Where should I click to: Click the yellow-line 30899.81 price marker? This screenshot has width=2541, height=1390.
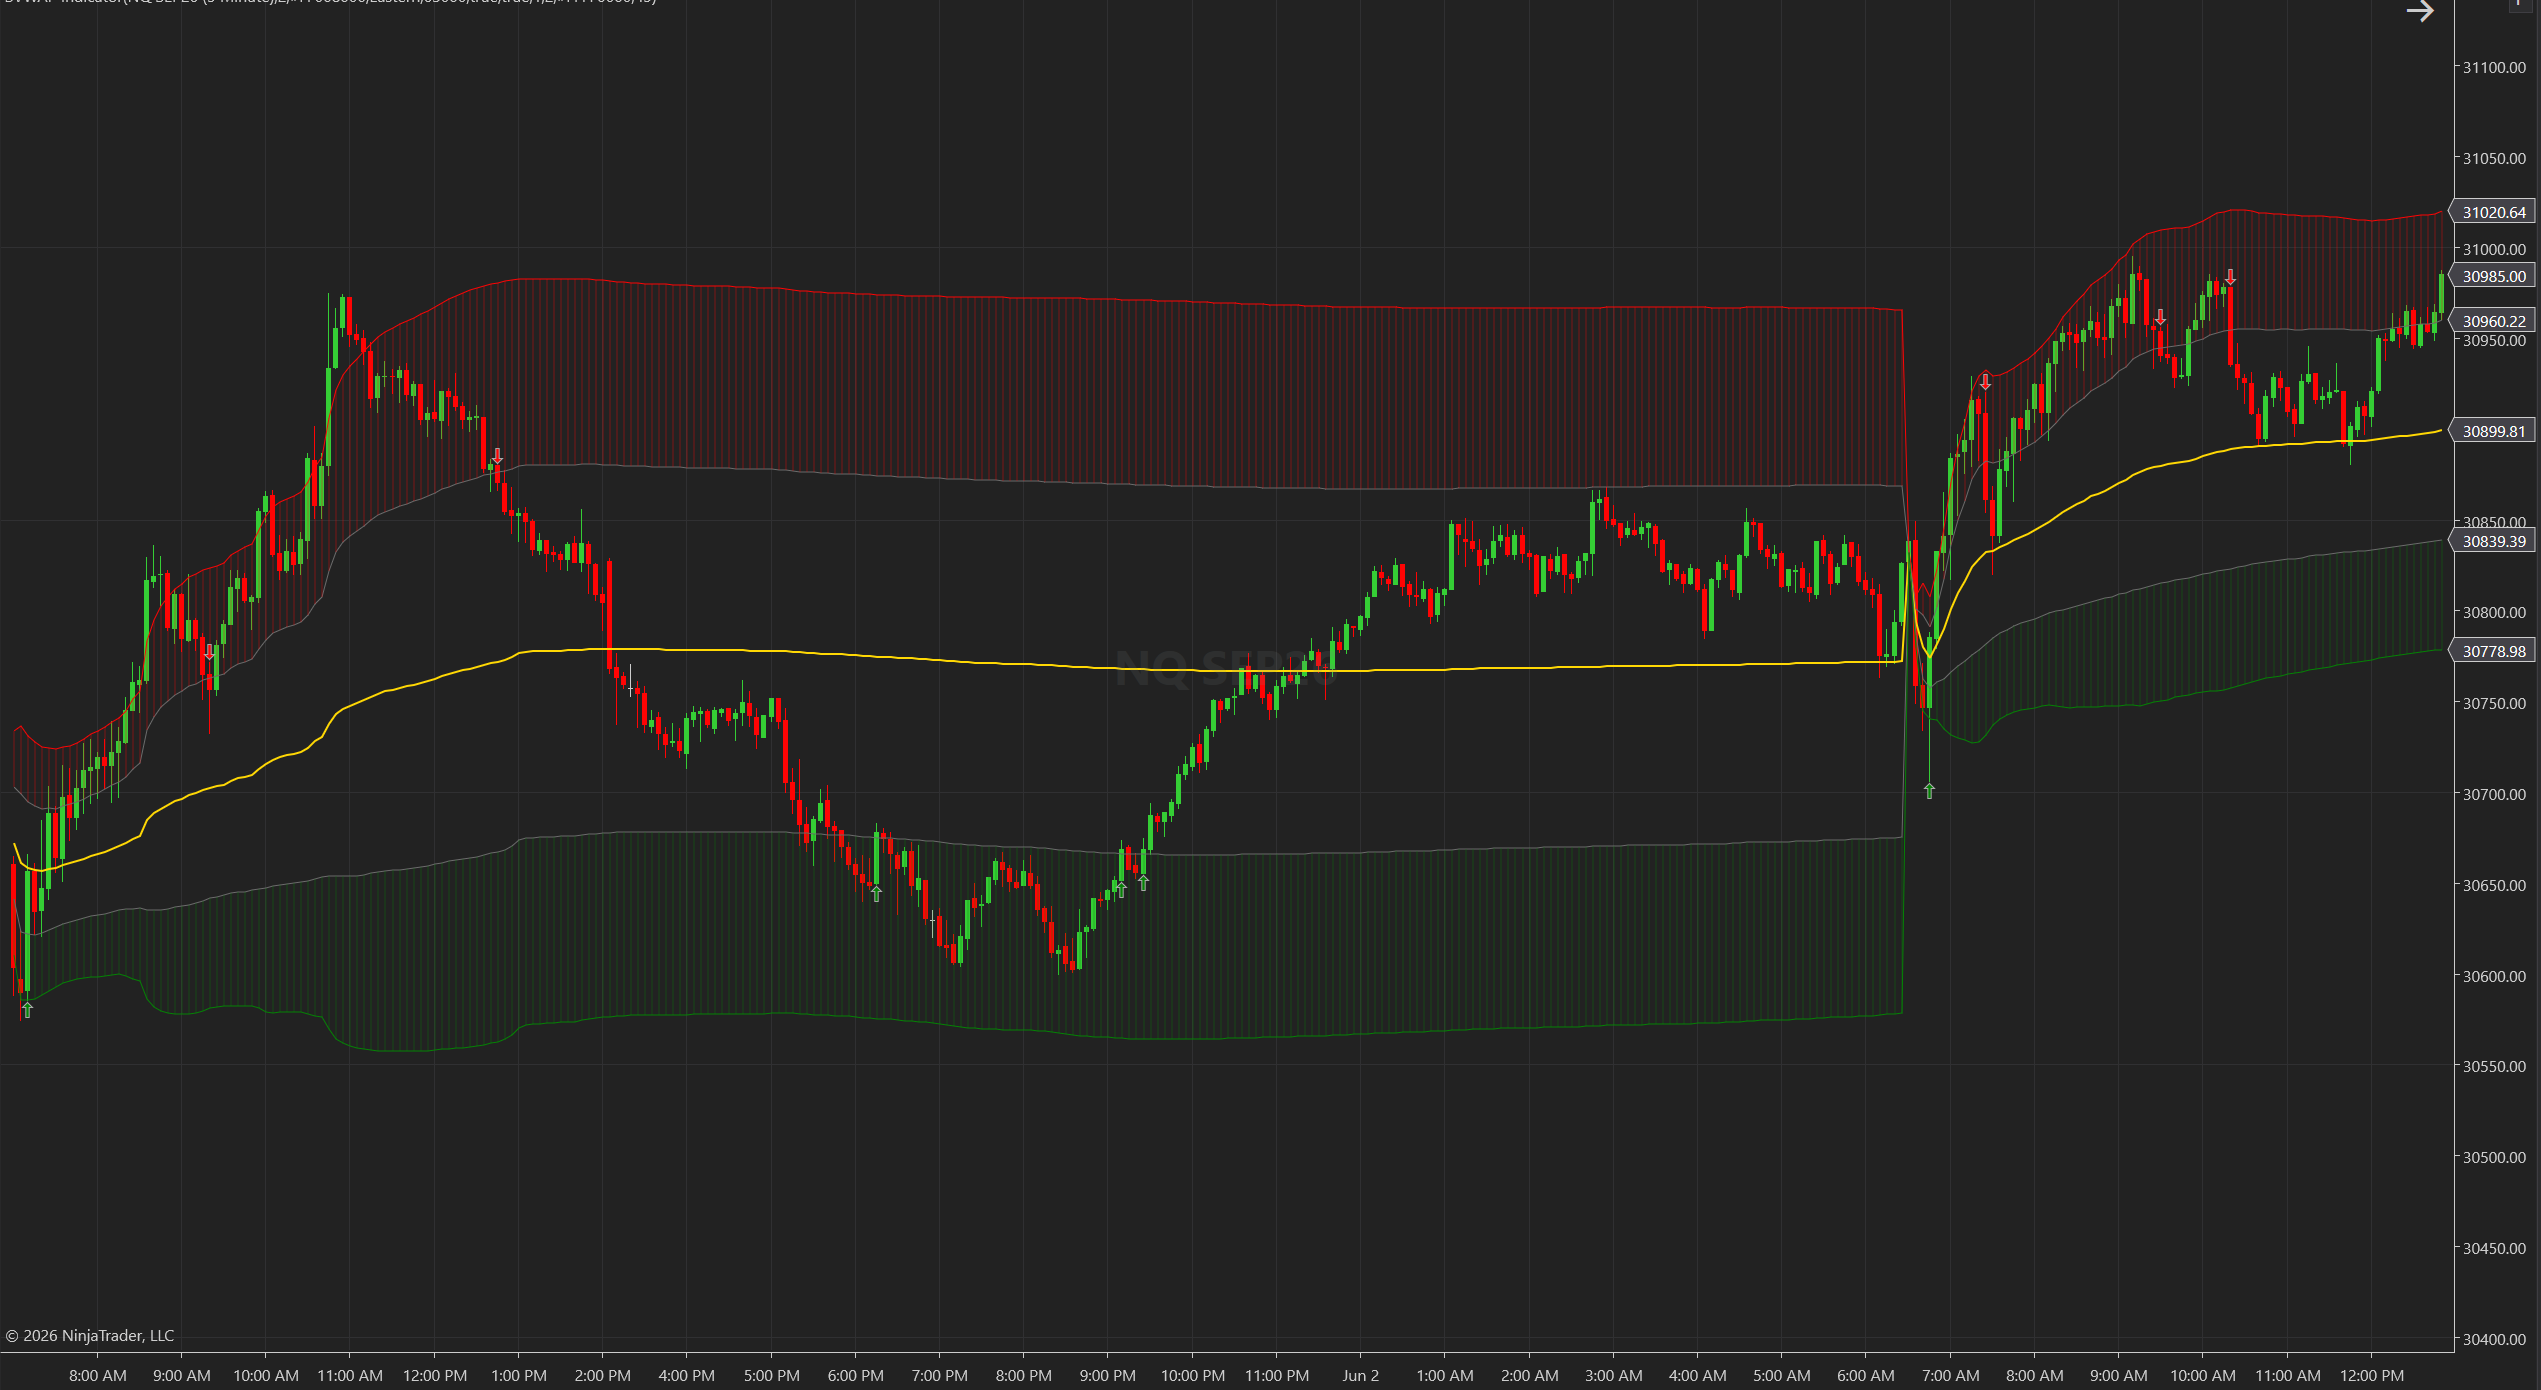2492,431
